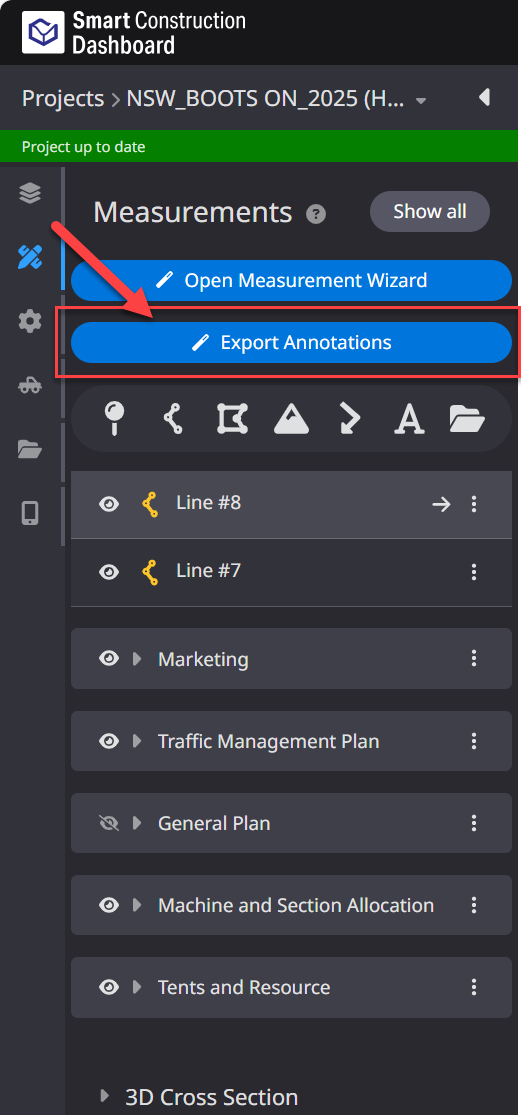
Task: Select the volume mountain tool icon
Action: coord(291,418)
